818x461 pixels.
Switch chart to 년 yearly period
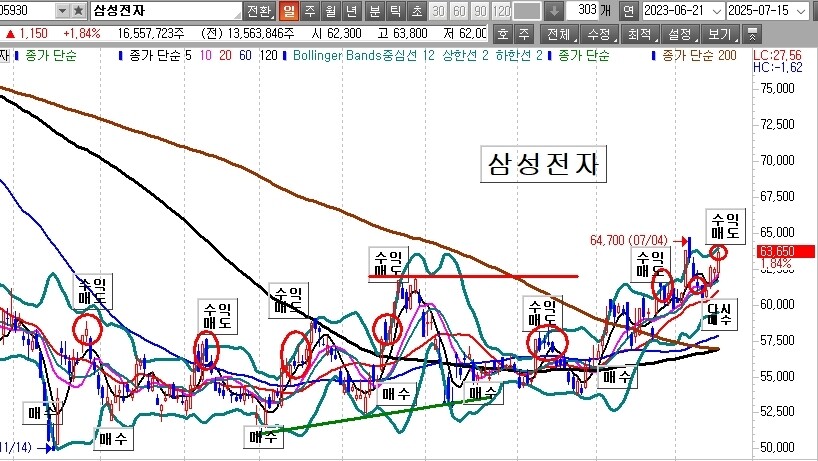[352, 10]
